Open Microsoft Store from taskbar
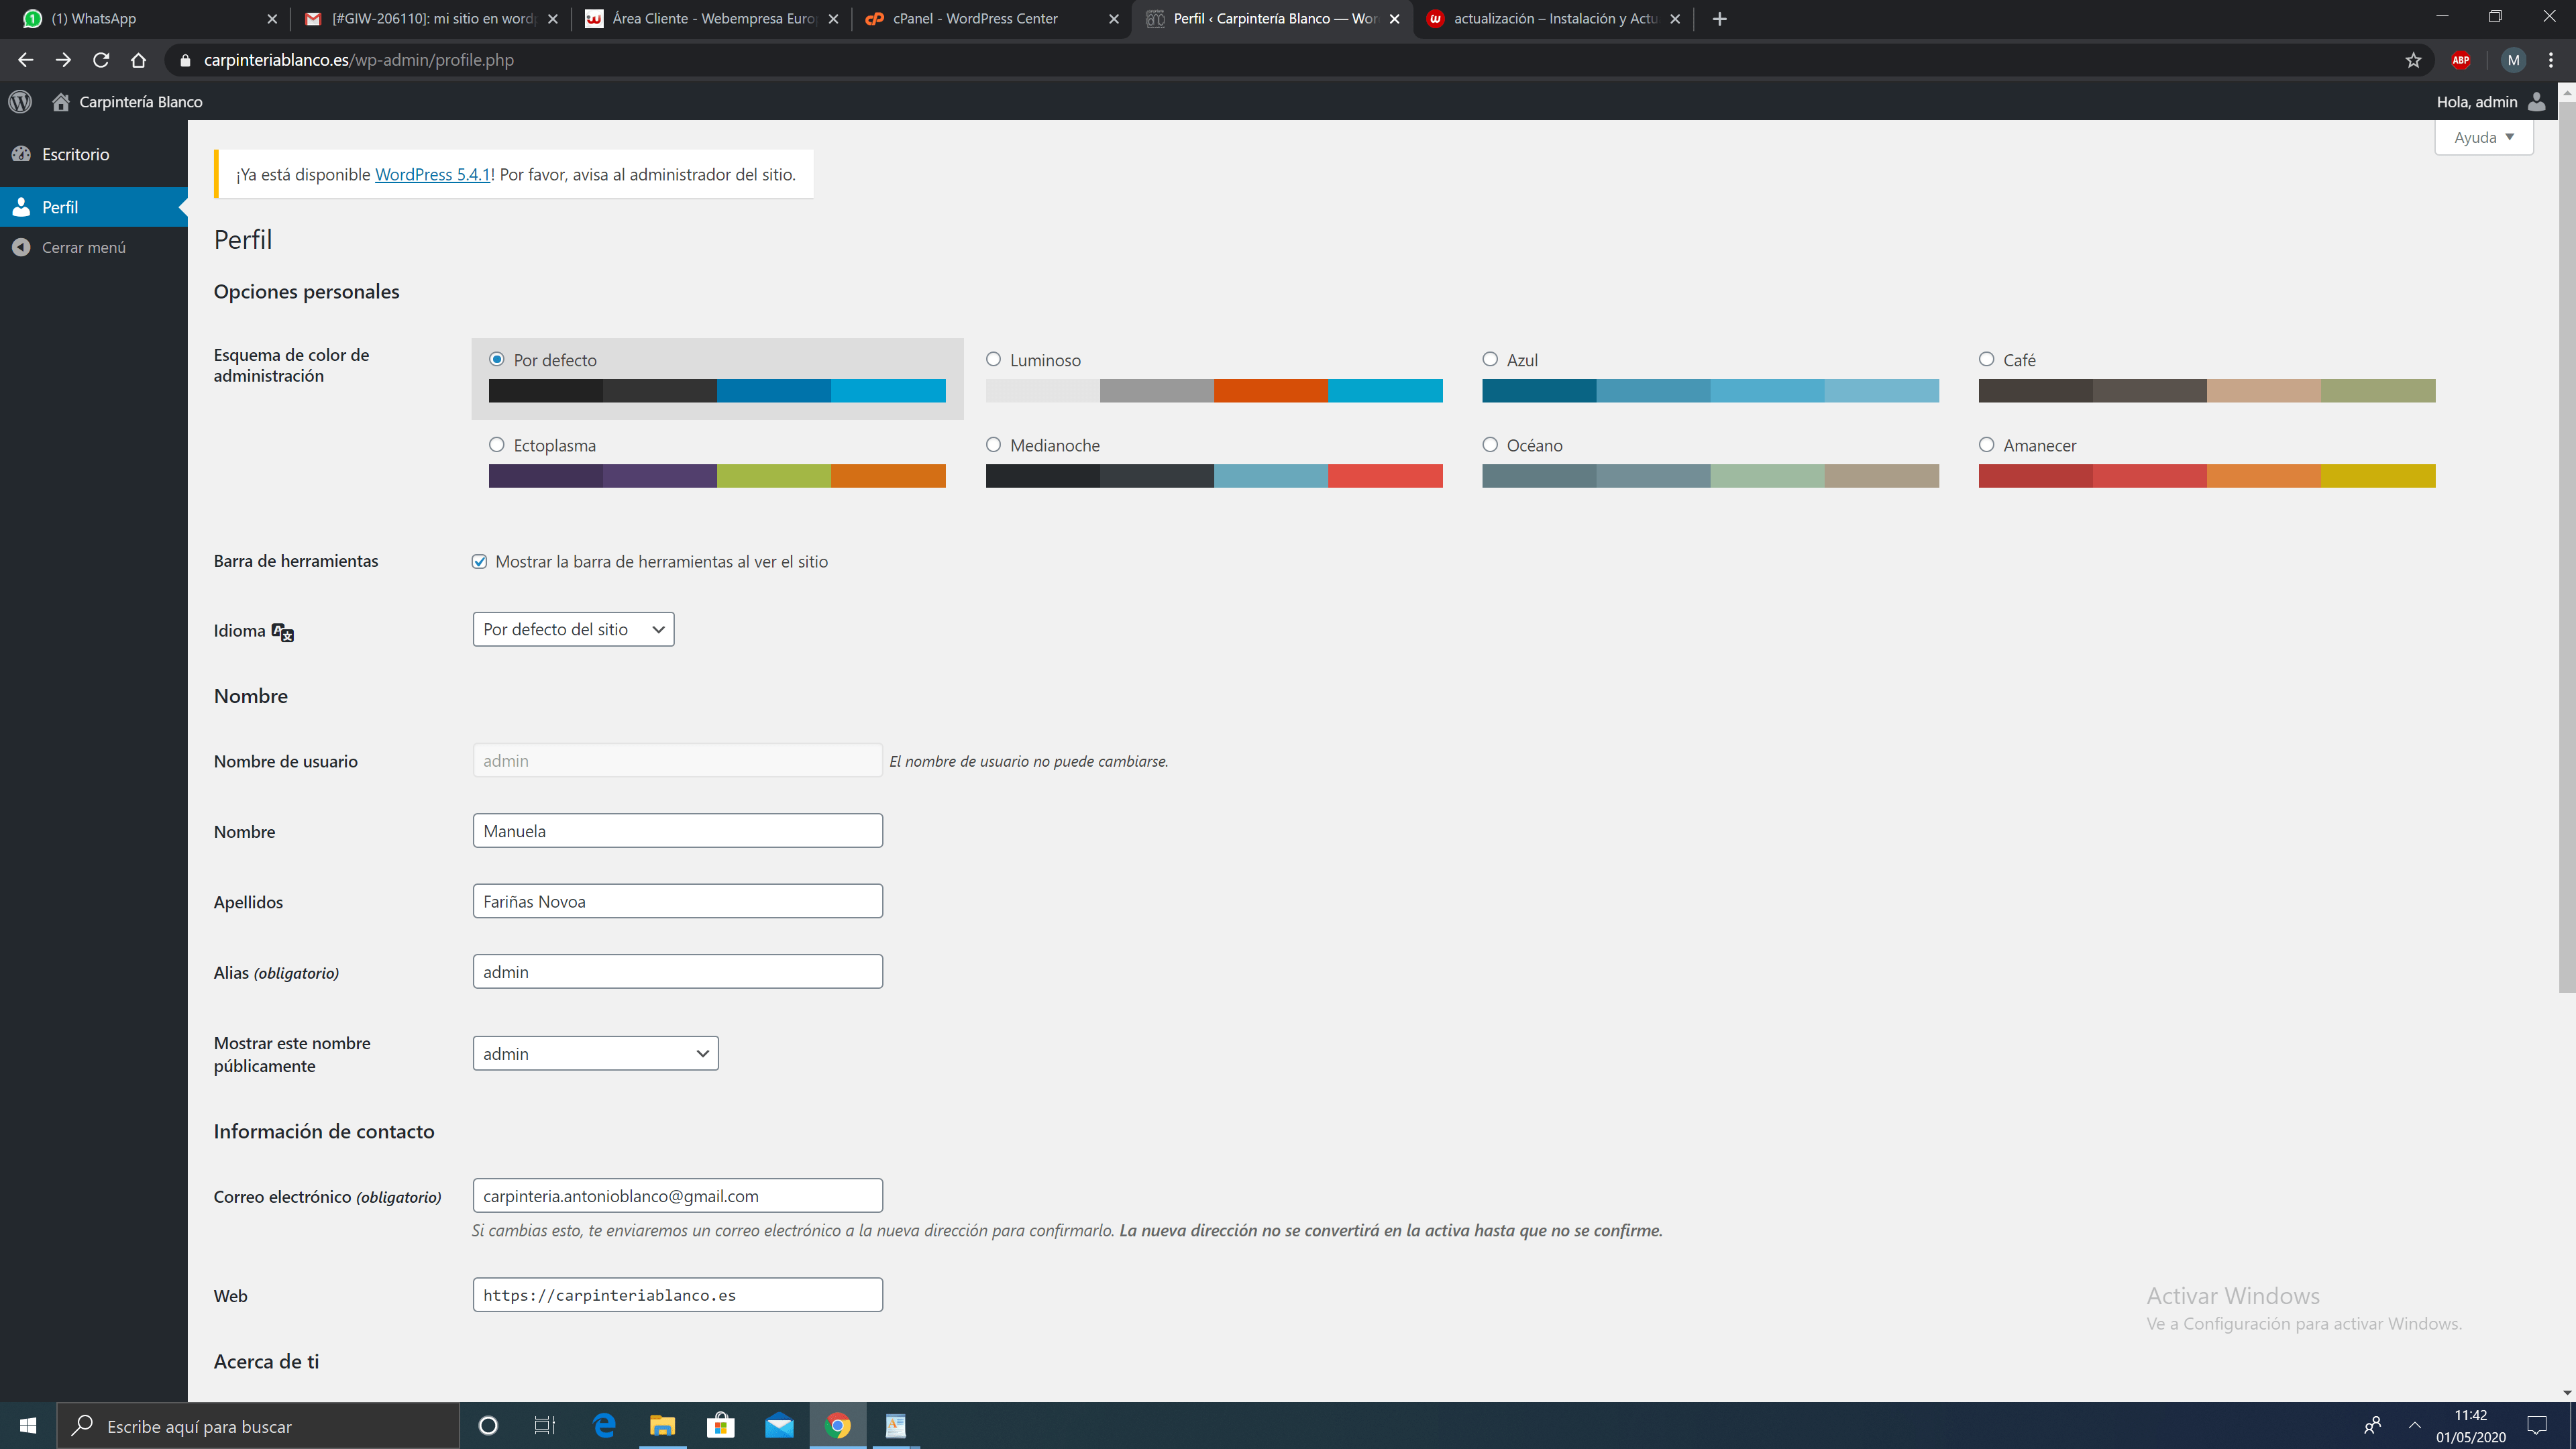The image size is (2576, 1449). [720, 1426]
